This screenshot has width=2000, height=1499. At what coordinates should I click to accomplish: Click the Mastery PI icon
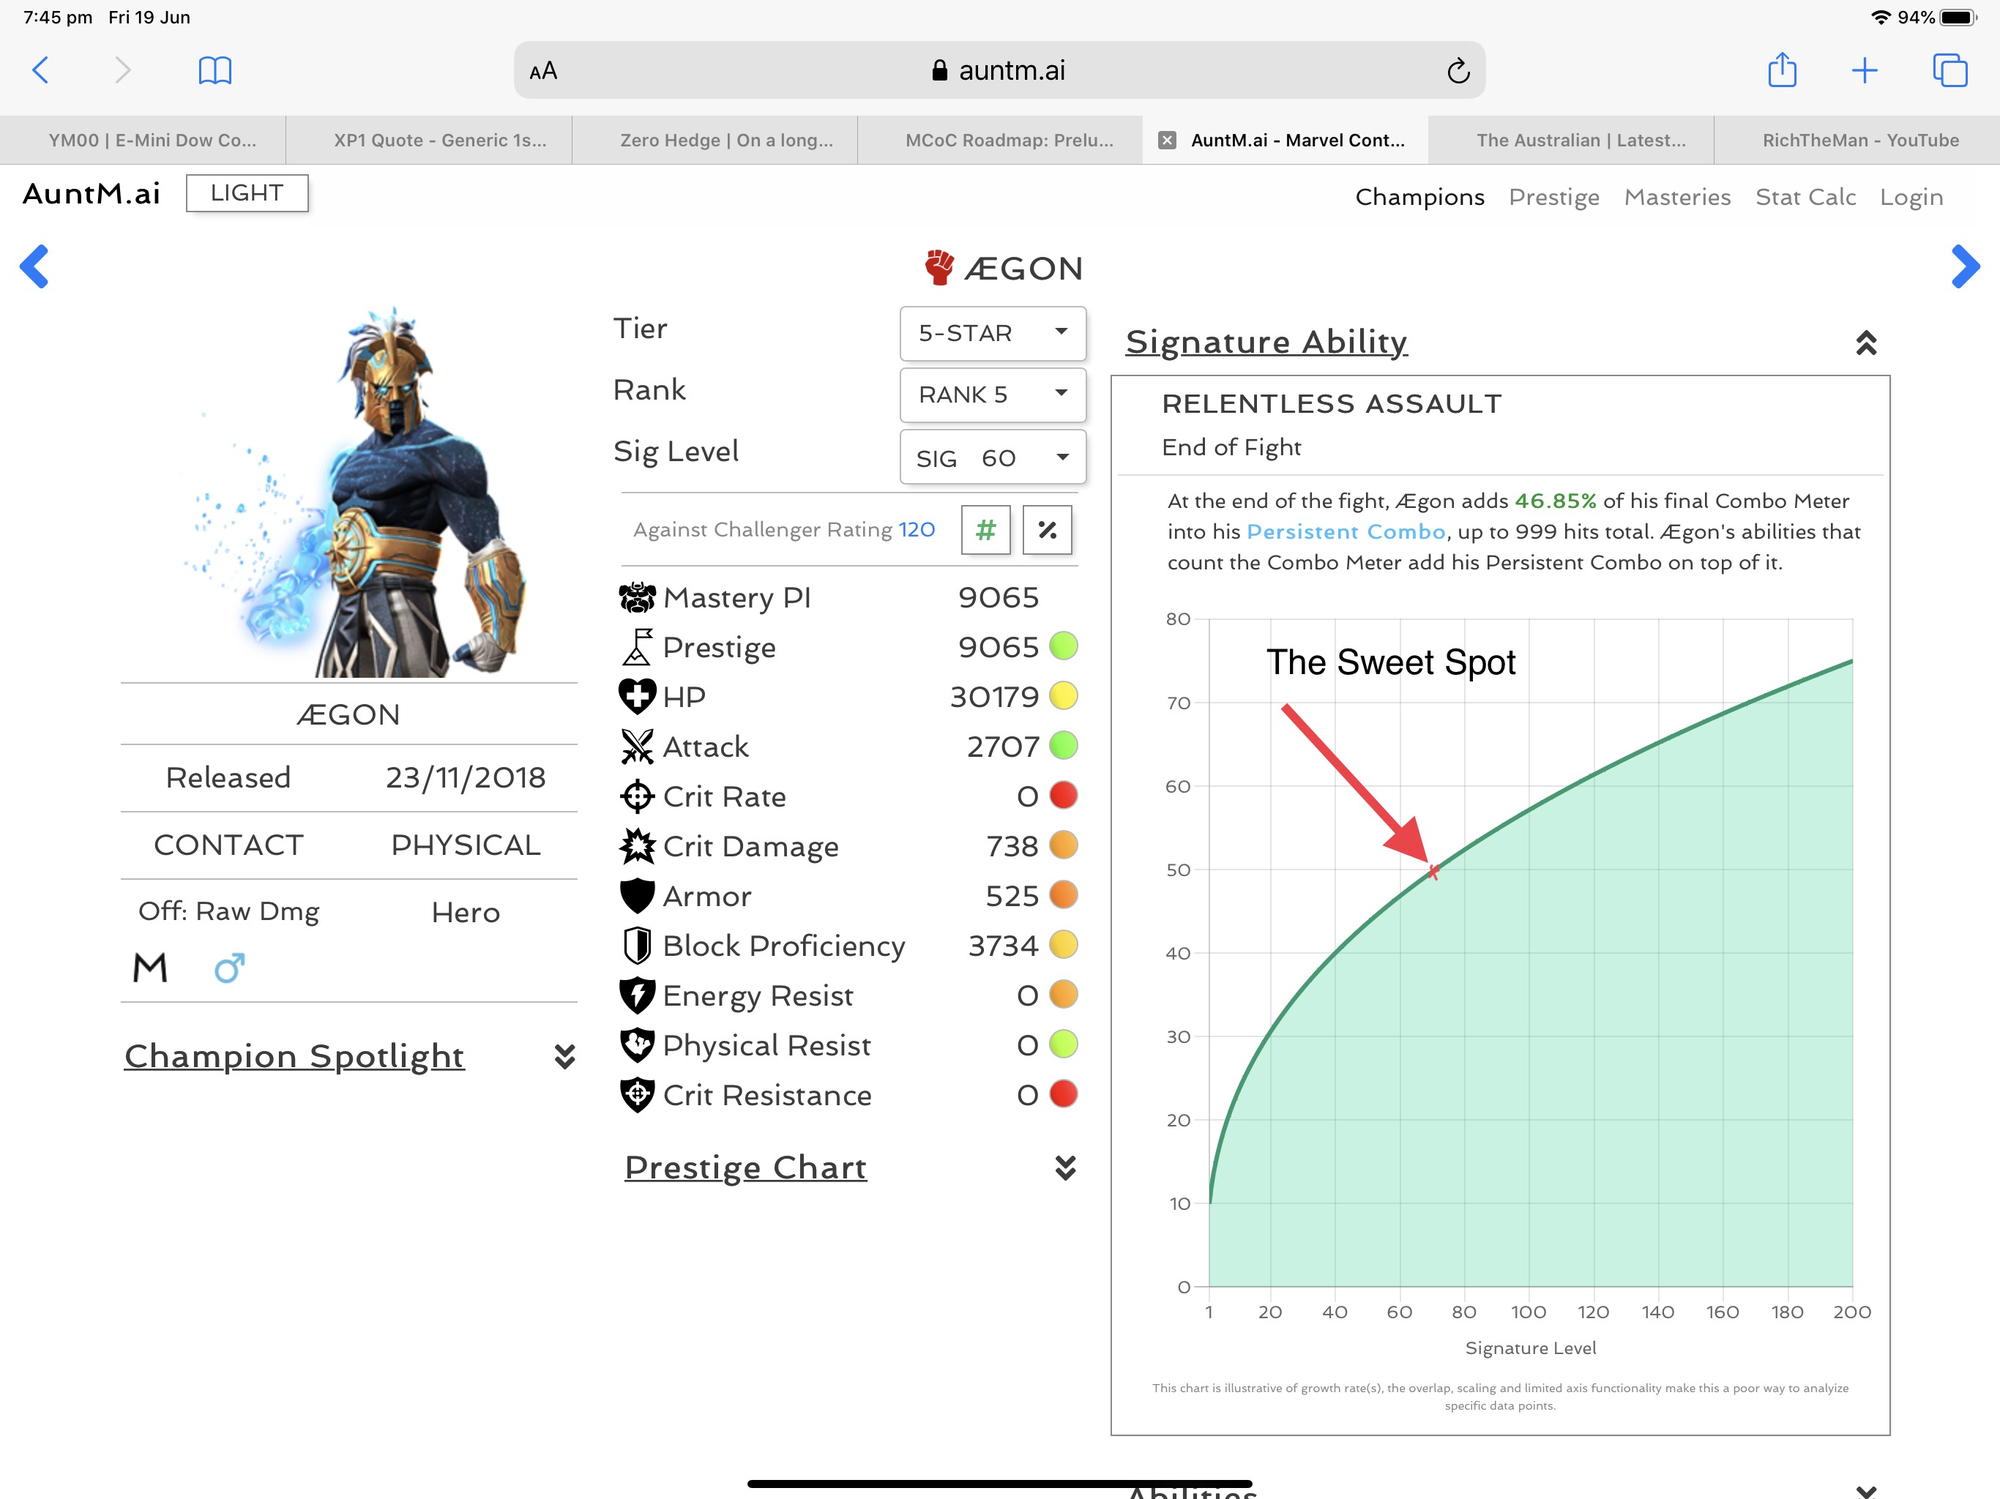tap(637, 597)
